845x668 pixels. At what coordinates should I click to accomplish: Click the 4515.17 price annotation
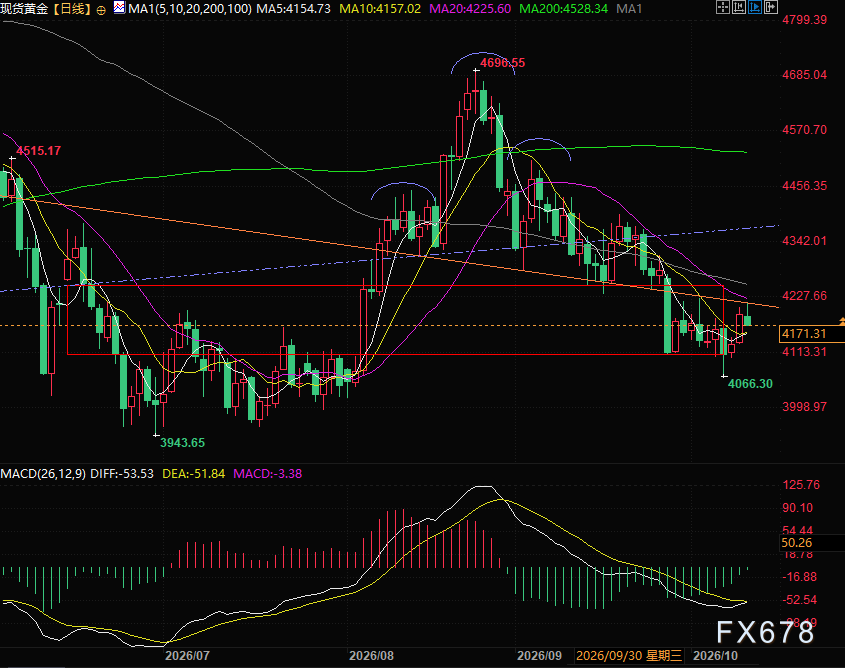click(x=38, y=151)
